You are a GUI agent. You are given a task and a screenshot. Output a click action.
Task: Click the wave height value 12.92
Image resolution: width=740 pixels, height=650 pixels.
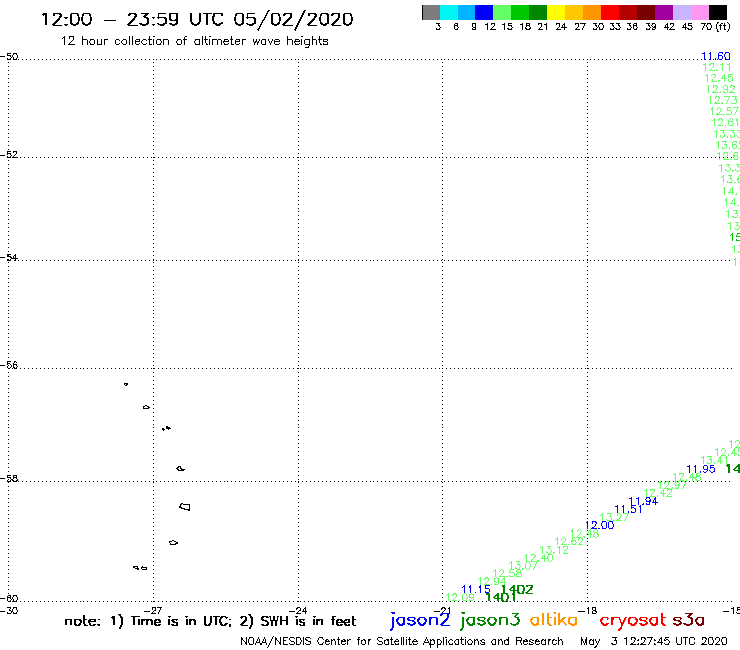coord(720,89)
